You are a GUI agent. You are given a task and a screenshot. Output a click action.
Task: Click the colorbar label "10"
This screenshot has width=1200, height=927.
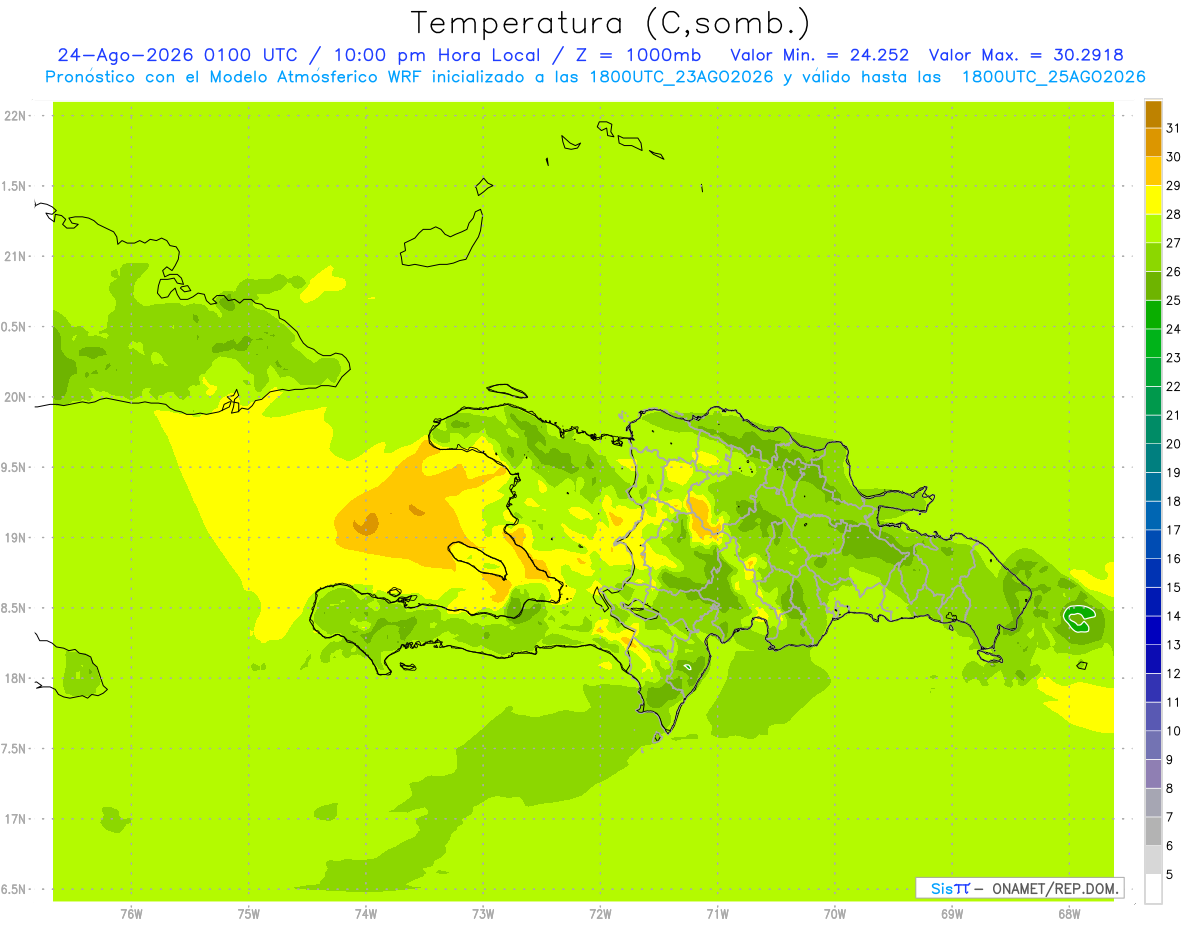point(1173,731)
